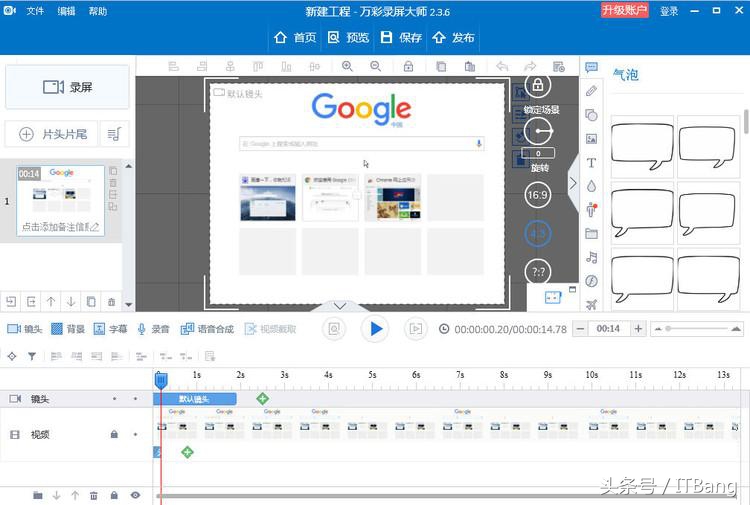Select the 16:9 aspect ratio
This screenshot has height=505, width=750.
(538, 195)
